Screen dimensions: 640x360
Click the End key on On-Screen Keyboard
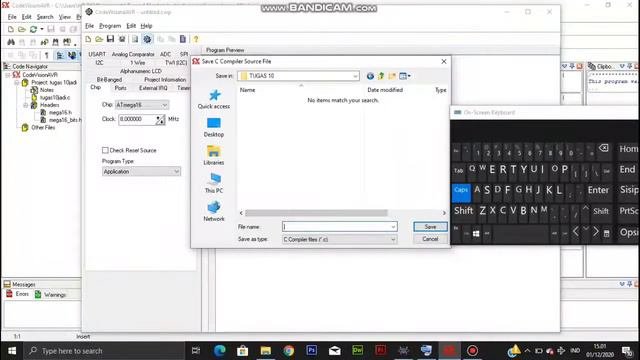coord(627,169)
